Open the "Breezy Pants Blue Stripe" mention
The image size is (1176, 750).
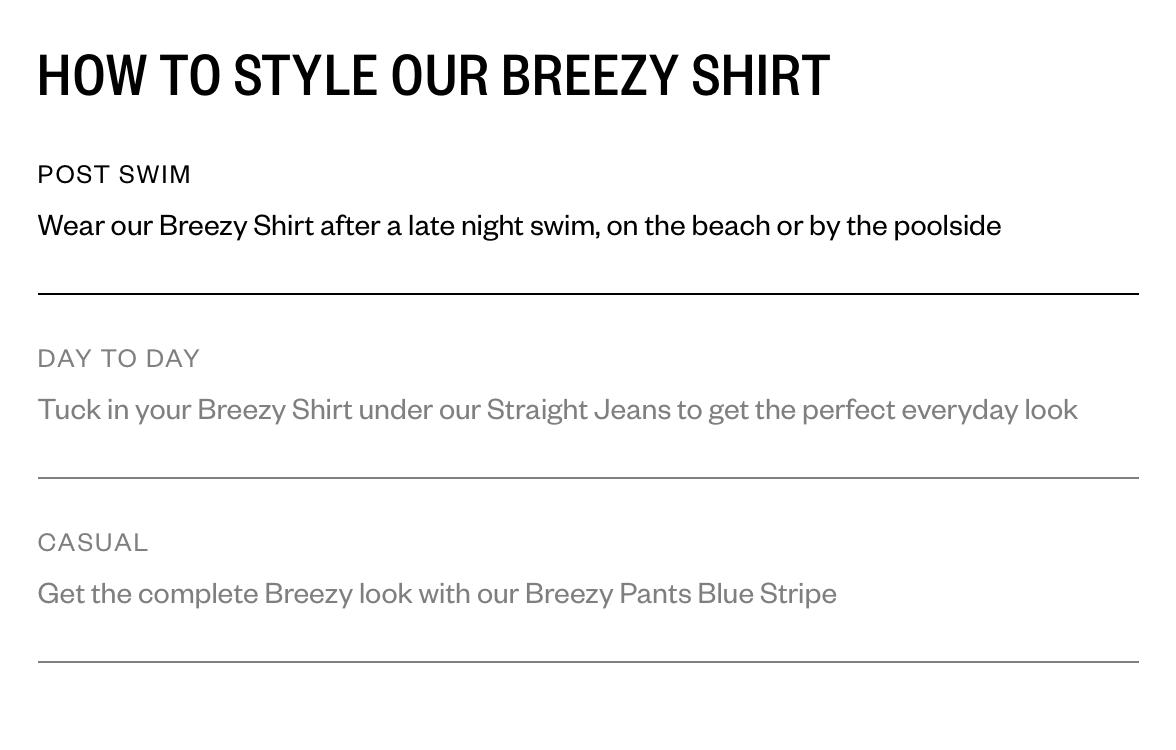[680, 593]
